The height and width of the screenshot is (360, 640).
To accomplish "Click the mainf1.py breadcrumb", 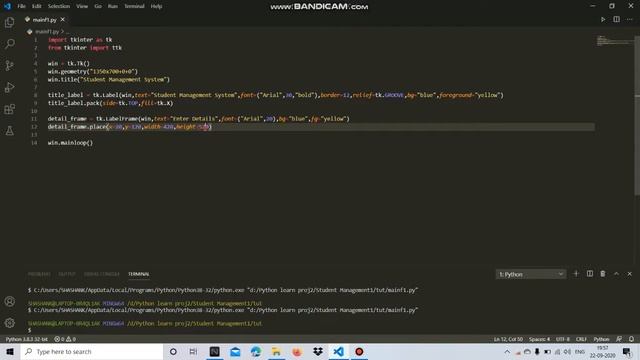I will click(47, 31).
